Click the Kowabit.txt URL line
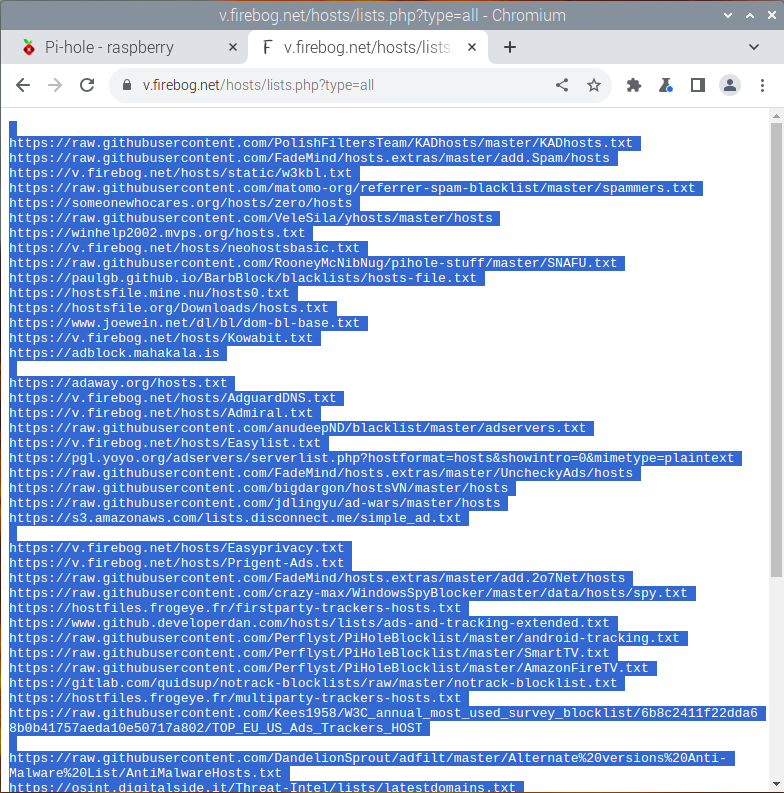The height and width of the screenshot is (793, 784). (161, 338)
